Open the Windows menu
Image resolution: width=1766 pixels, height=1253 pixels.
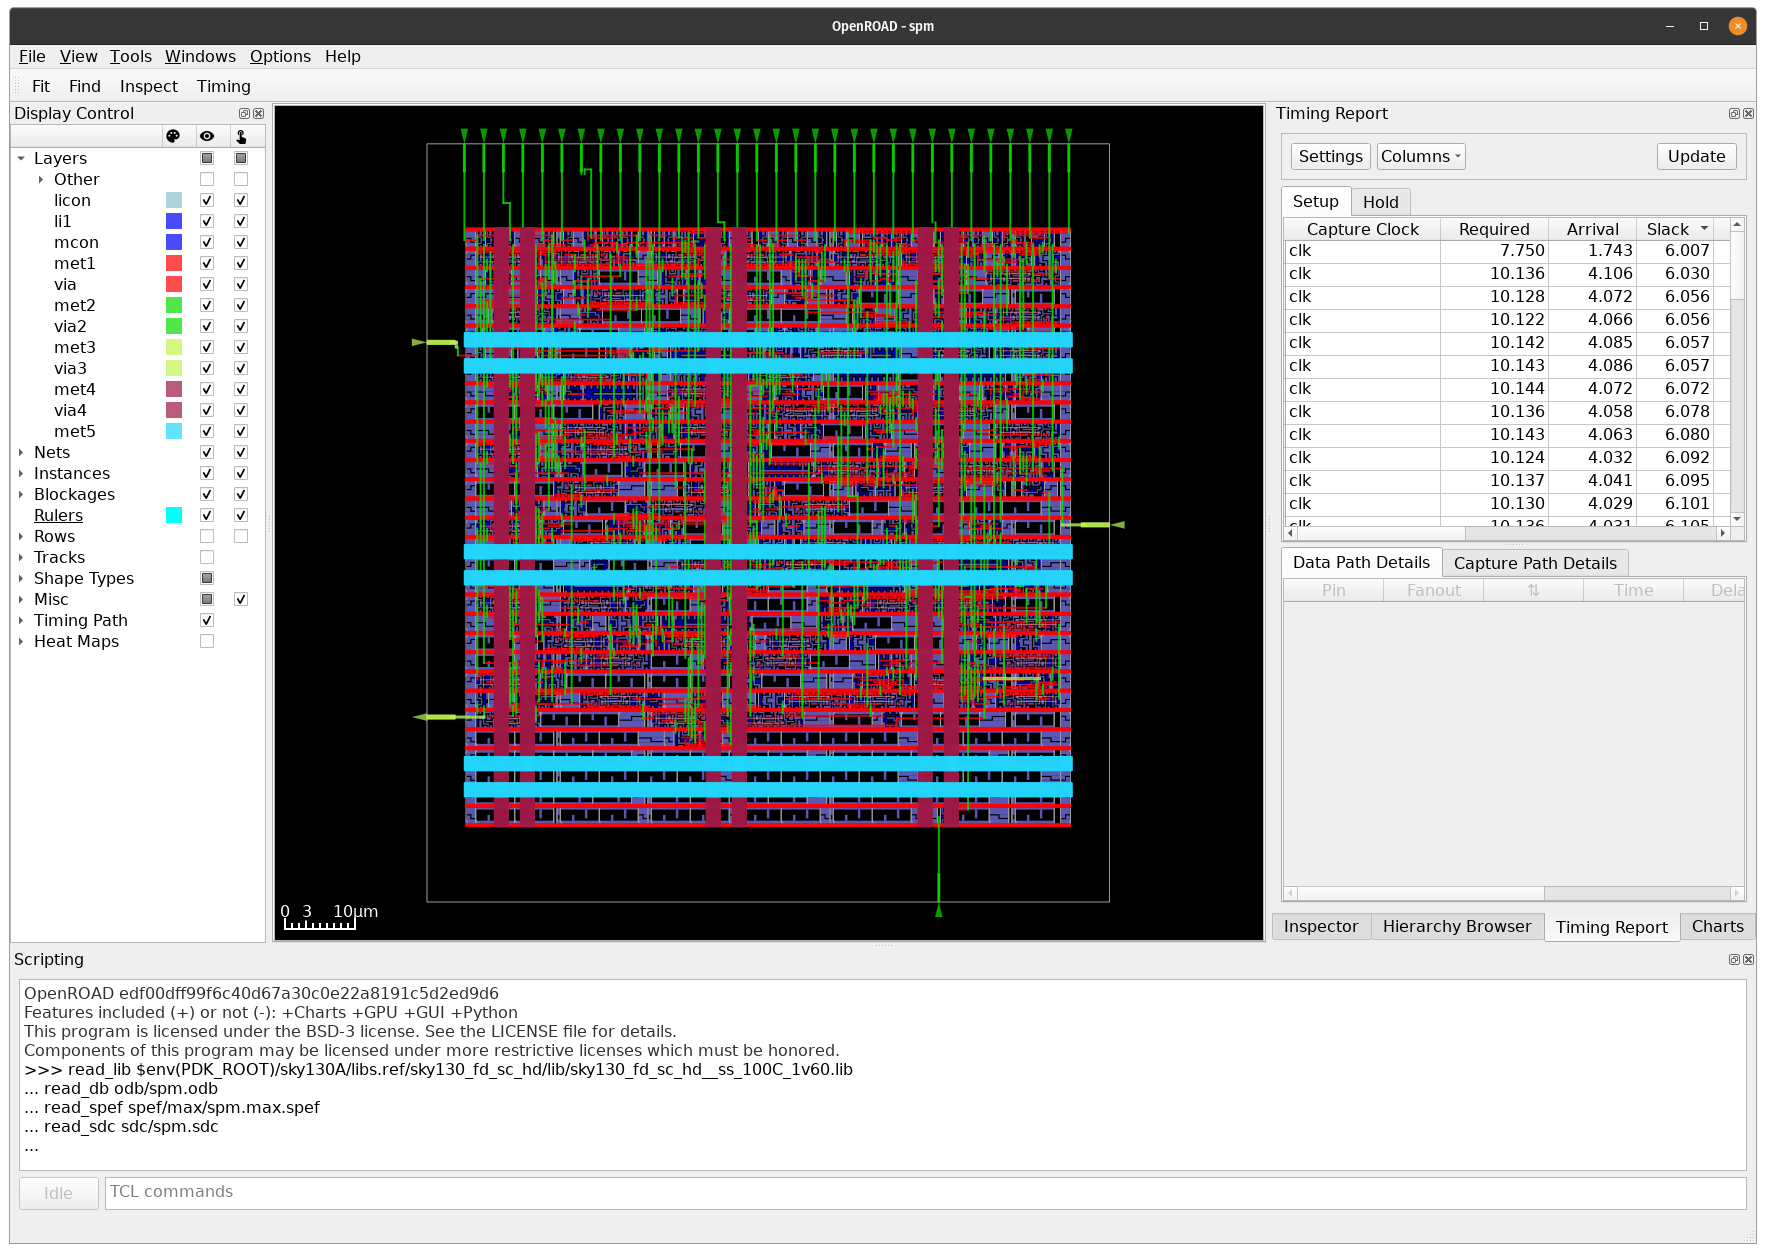pos(200,56)
